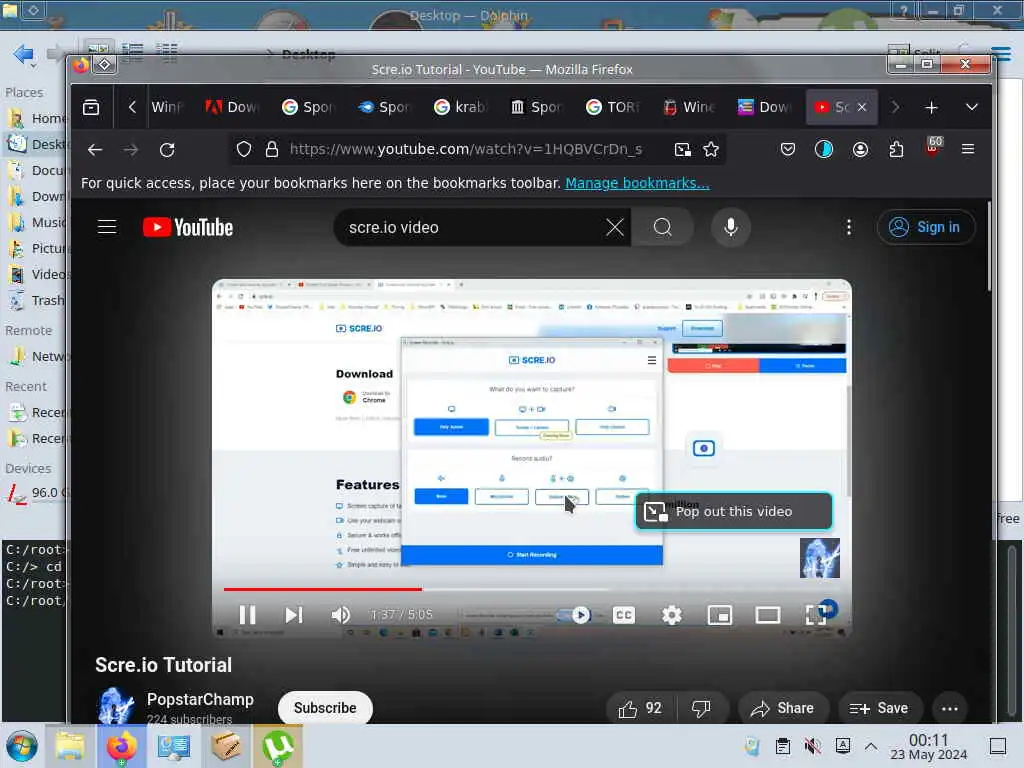1024x768 pixels.
Task: Toggle the autoplay switch
Action: coord(573,615)
